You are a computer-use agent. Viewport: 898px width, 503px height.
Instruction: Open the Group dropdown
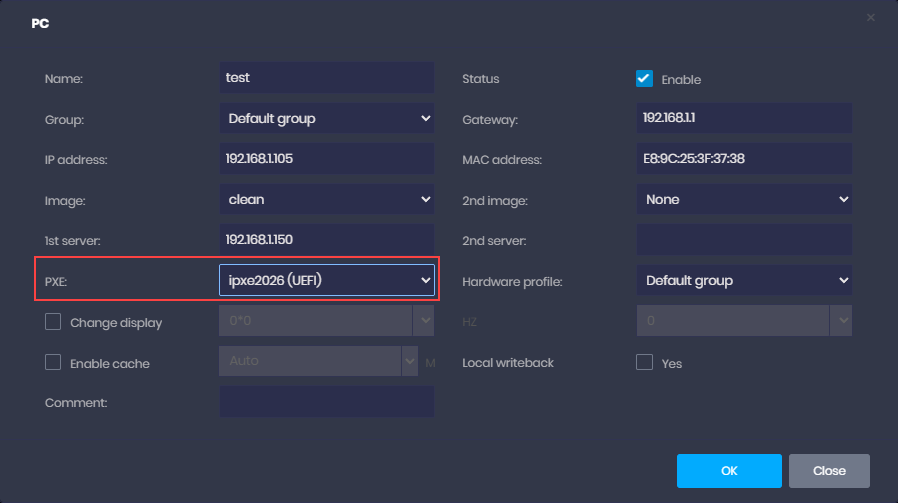[x=326, y=118]
